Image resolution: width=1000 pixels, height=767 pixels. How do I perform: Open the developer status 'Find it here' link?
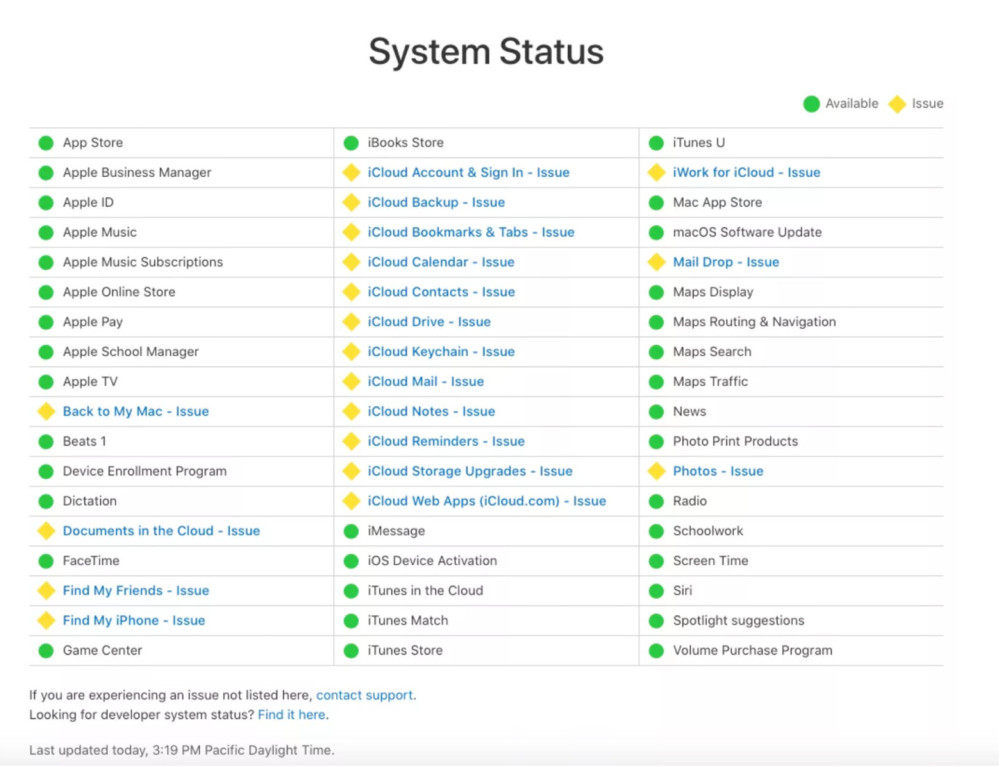point(291,715)
